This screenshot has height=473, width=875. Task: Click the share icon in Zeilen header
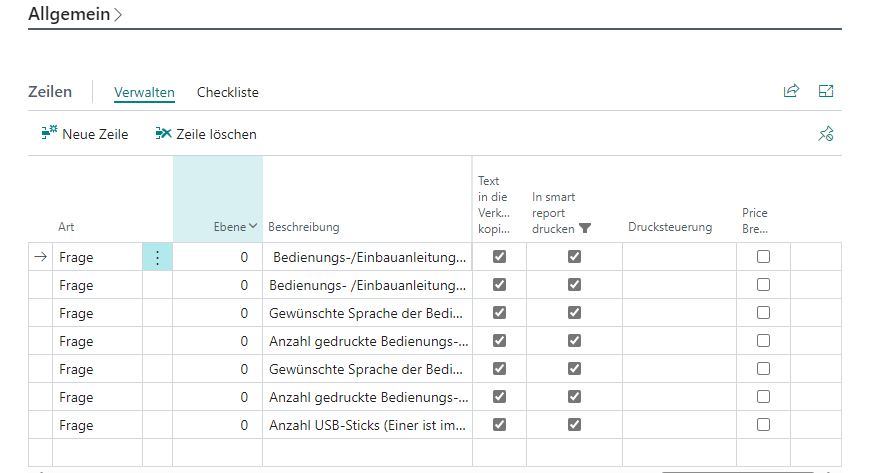coord(791,91)
